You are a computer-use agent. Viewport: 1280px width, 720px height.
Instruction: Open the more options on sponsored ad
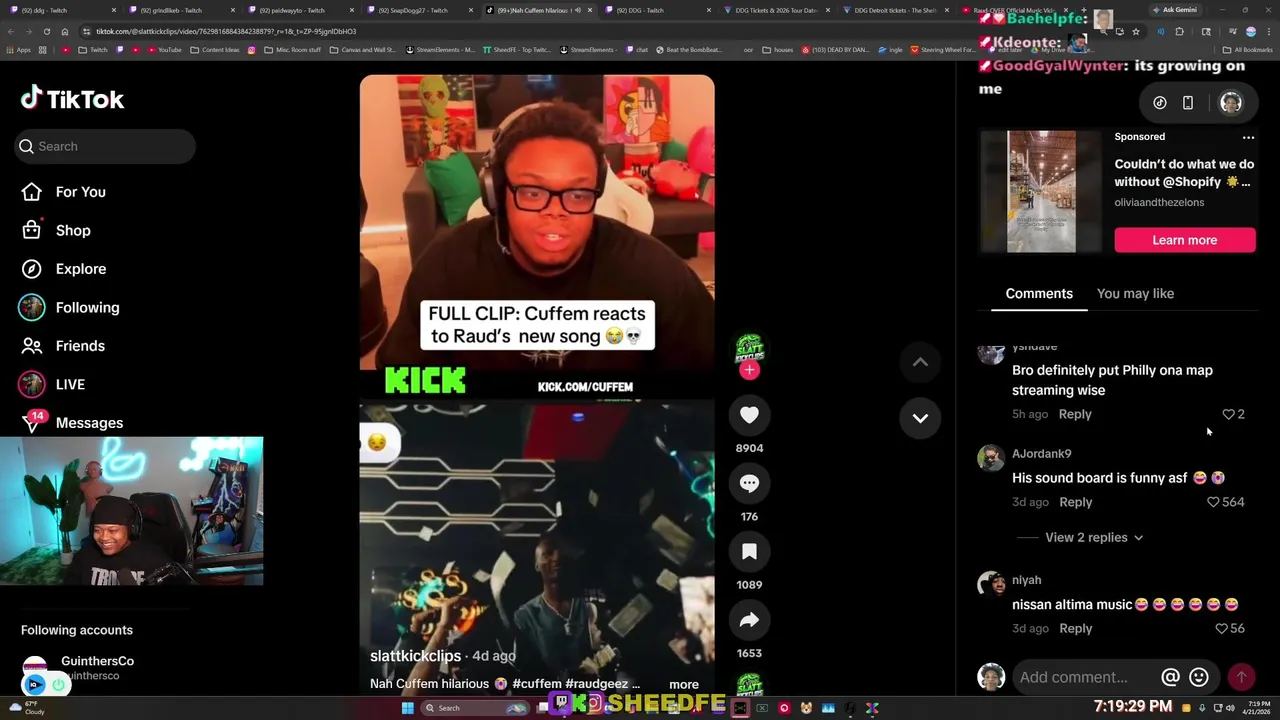pyautogui.click(x=1248, y=137)
